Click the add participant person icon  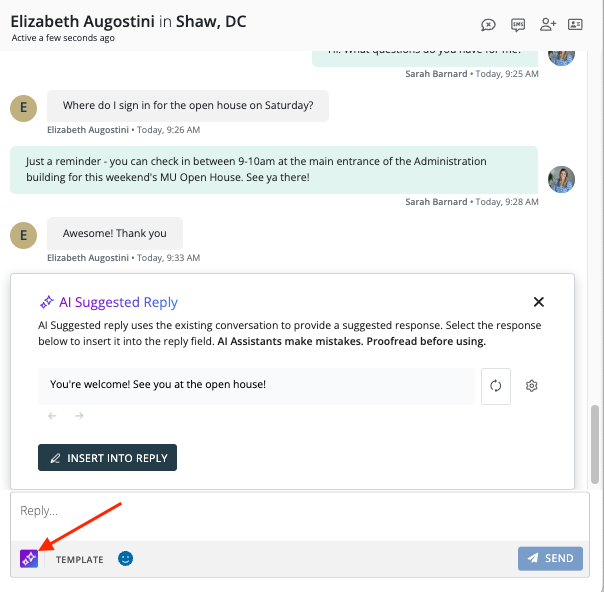(x=547, y=25)
